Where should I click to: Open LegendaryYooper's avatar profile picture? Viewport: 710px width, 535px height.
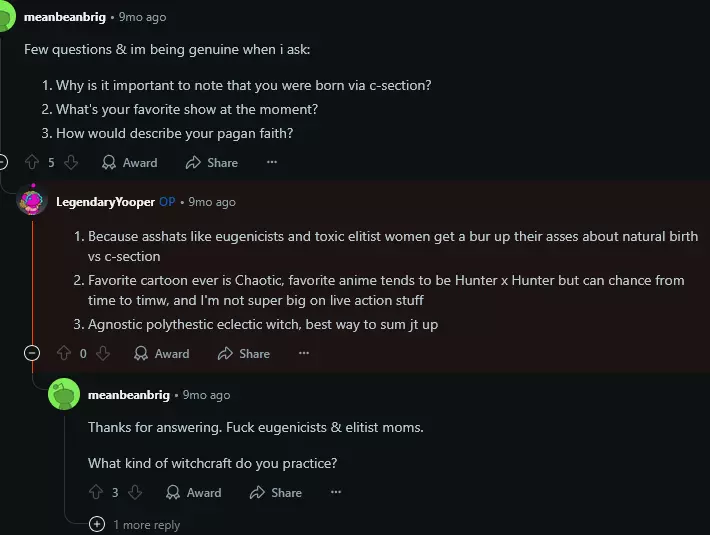click(x=33, y=202)
